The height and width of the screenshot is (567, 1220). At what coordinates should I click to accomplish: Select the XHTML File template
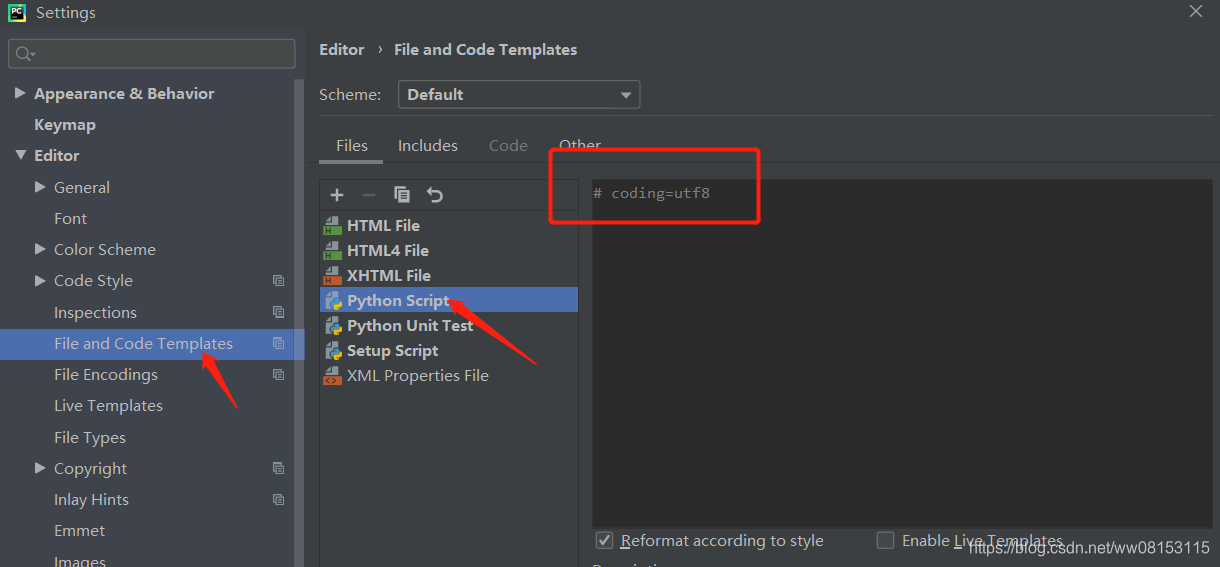(x=389, y=276)
